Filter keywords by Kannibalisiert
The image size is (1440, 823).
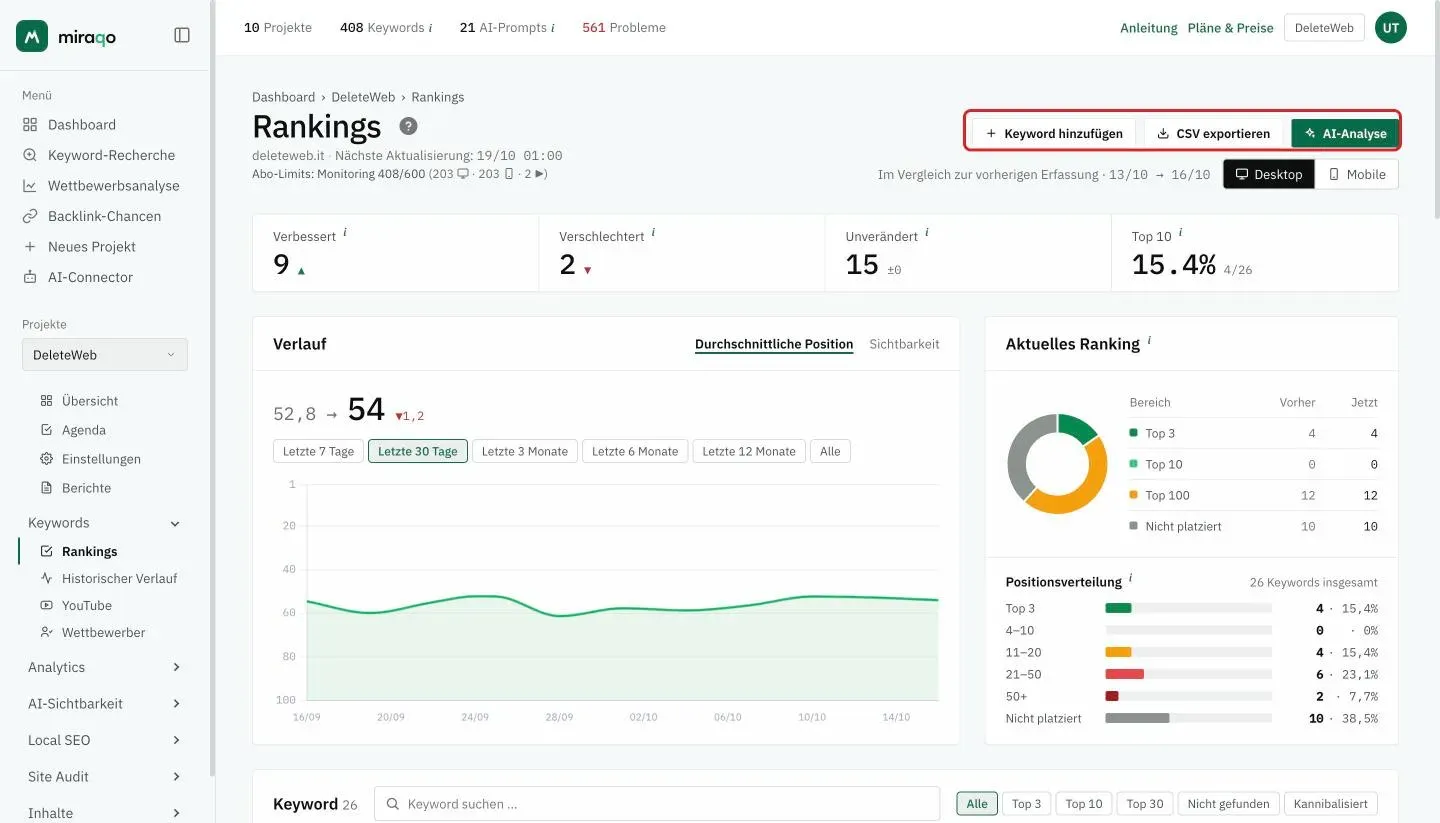click(x=1331, y=804)
